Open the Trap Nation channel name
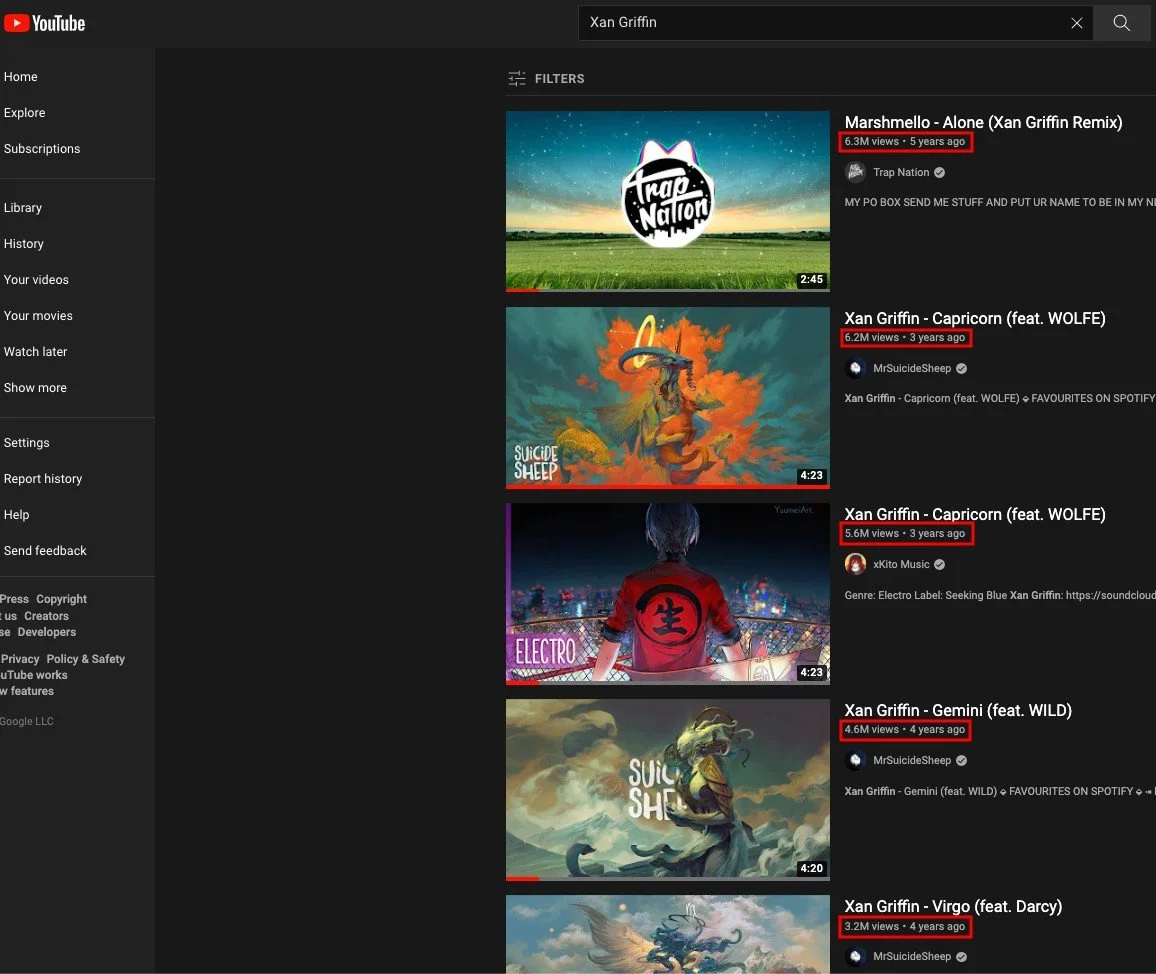The width and height of the screenshot is (1156, 974). click(x=901, y=173)
